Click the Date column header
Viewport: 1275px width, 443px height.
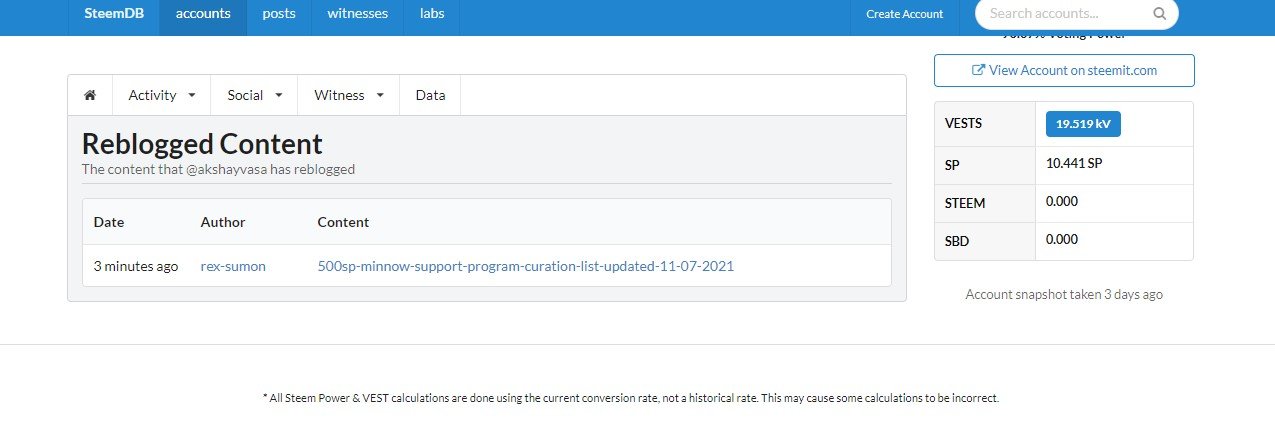click(109, 222)
